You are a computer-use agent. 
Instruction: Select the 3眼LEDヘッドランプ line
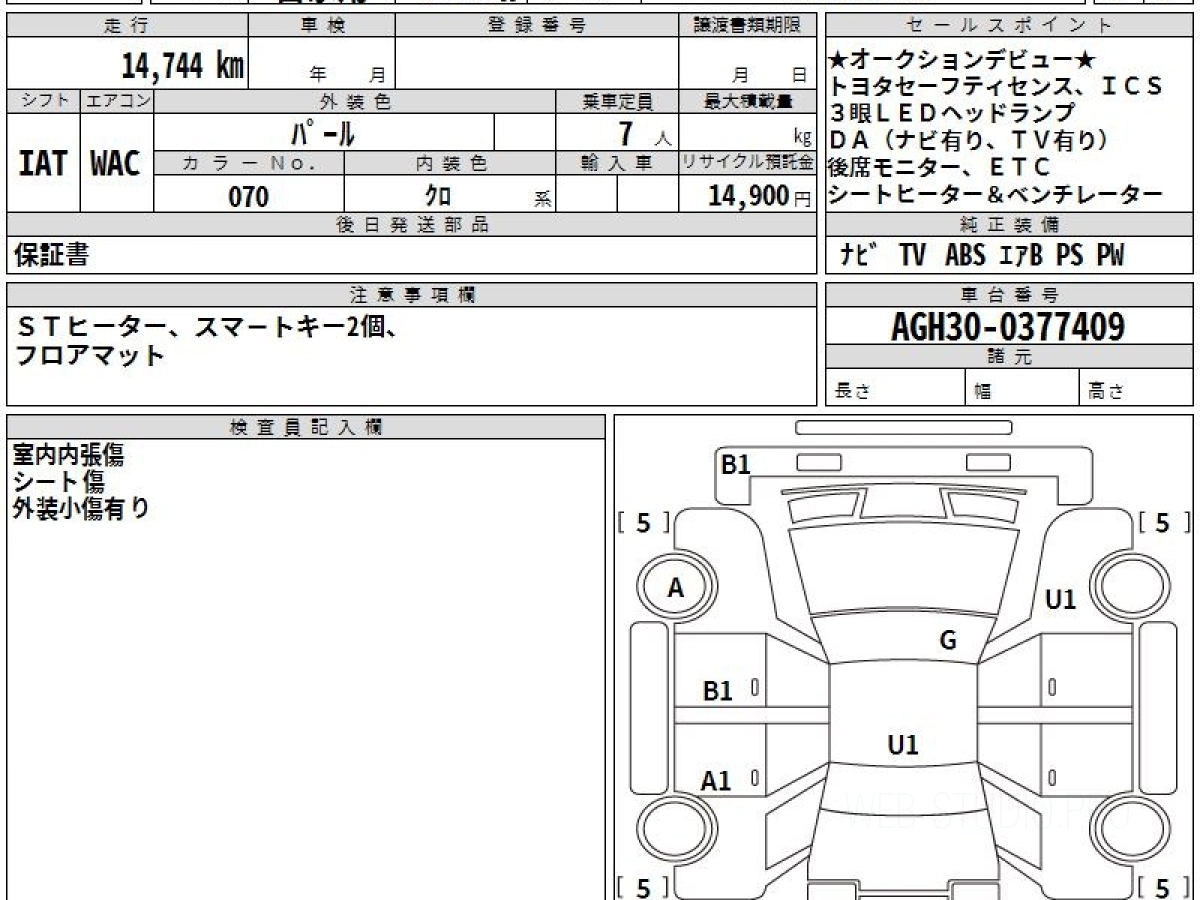click(951, 113)
